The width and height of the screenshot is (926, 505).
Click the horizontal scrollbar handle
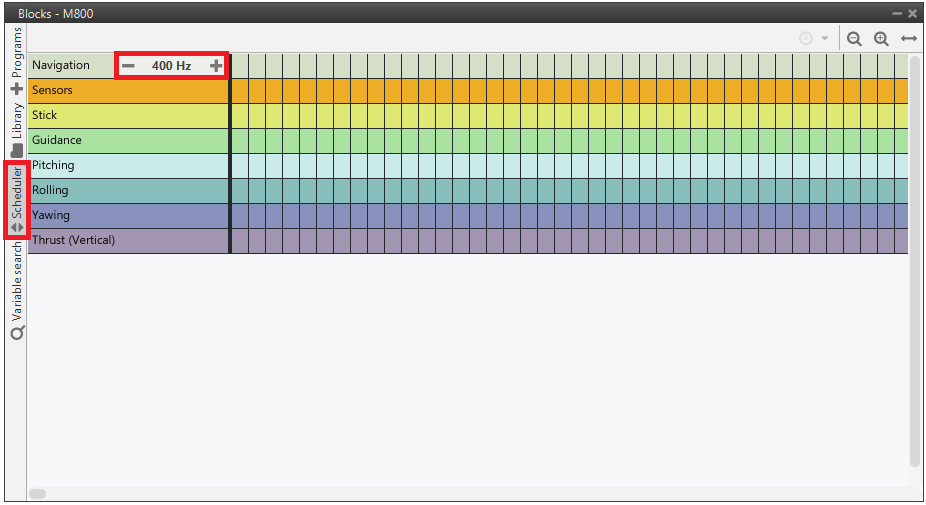(37, 494)
